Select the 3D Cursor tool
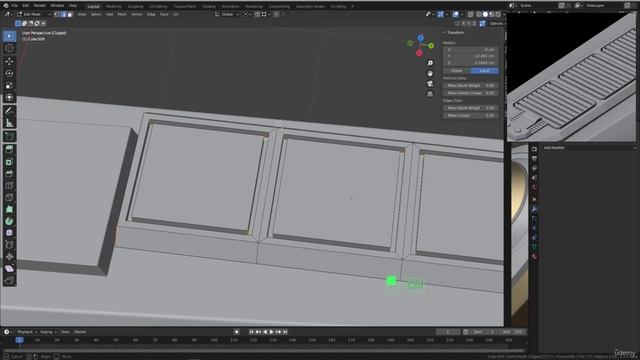 (x=9, y=48)
